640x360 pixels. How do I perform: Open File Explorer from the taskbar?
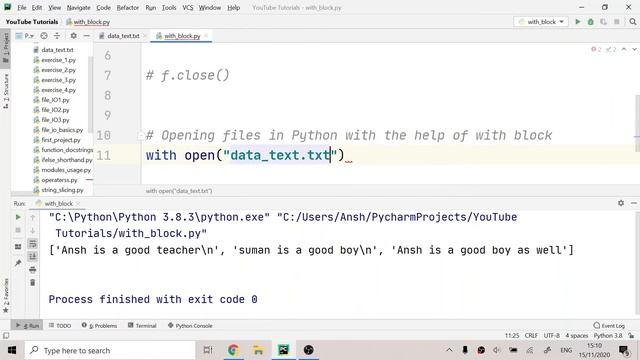click(x=258, y=350)
